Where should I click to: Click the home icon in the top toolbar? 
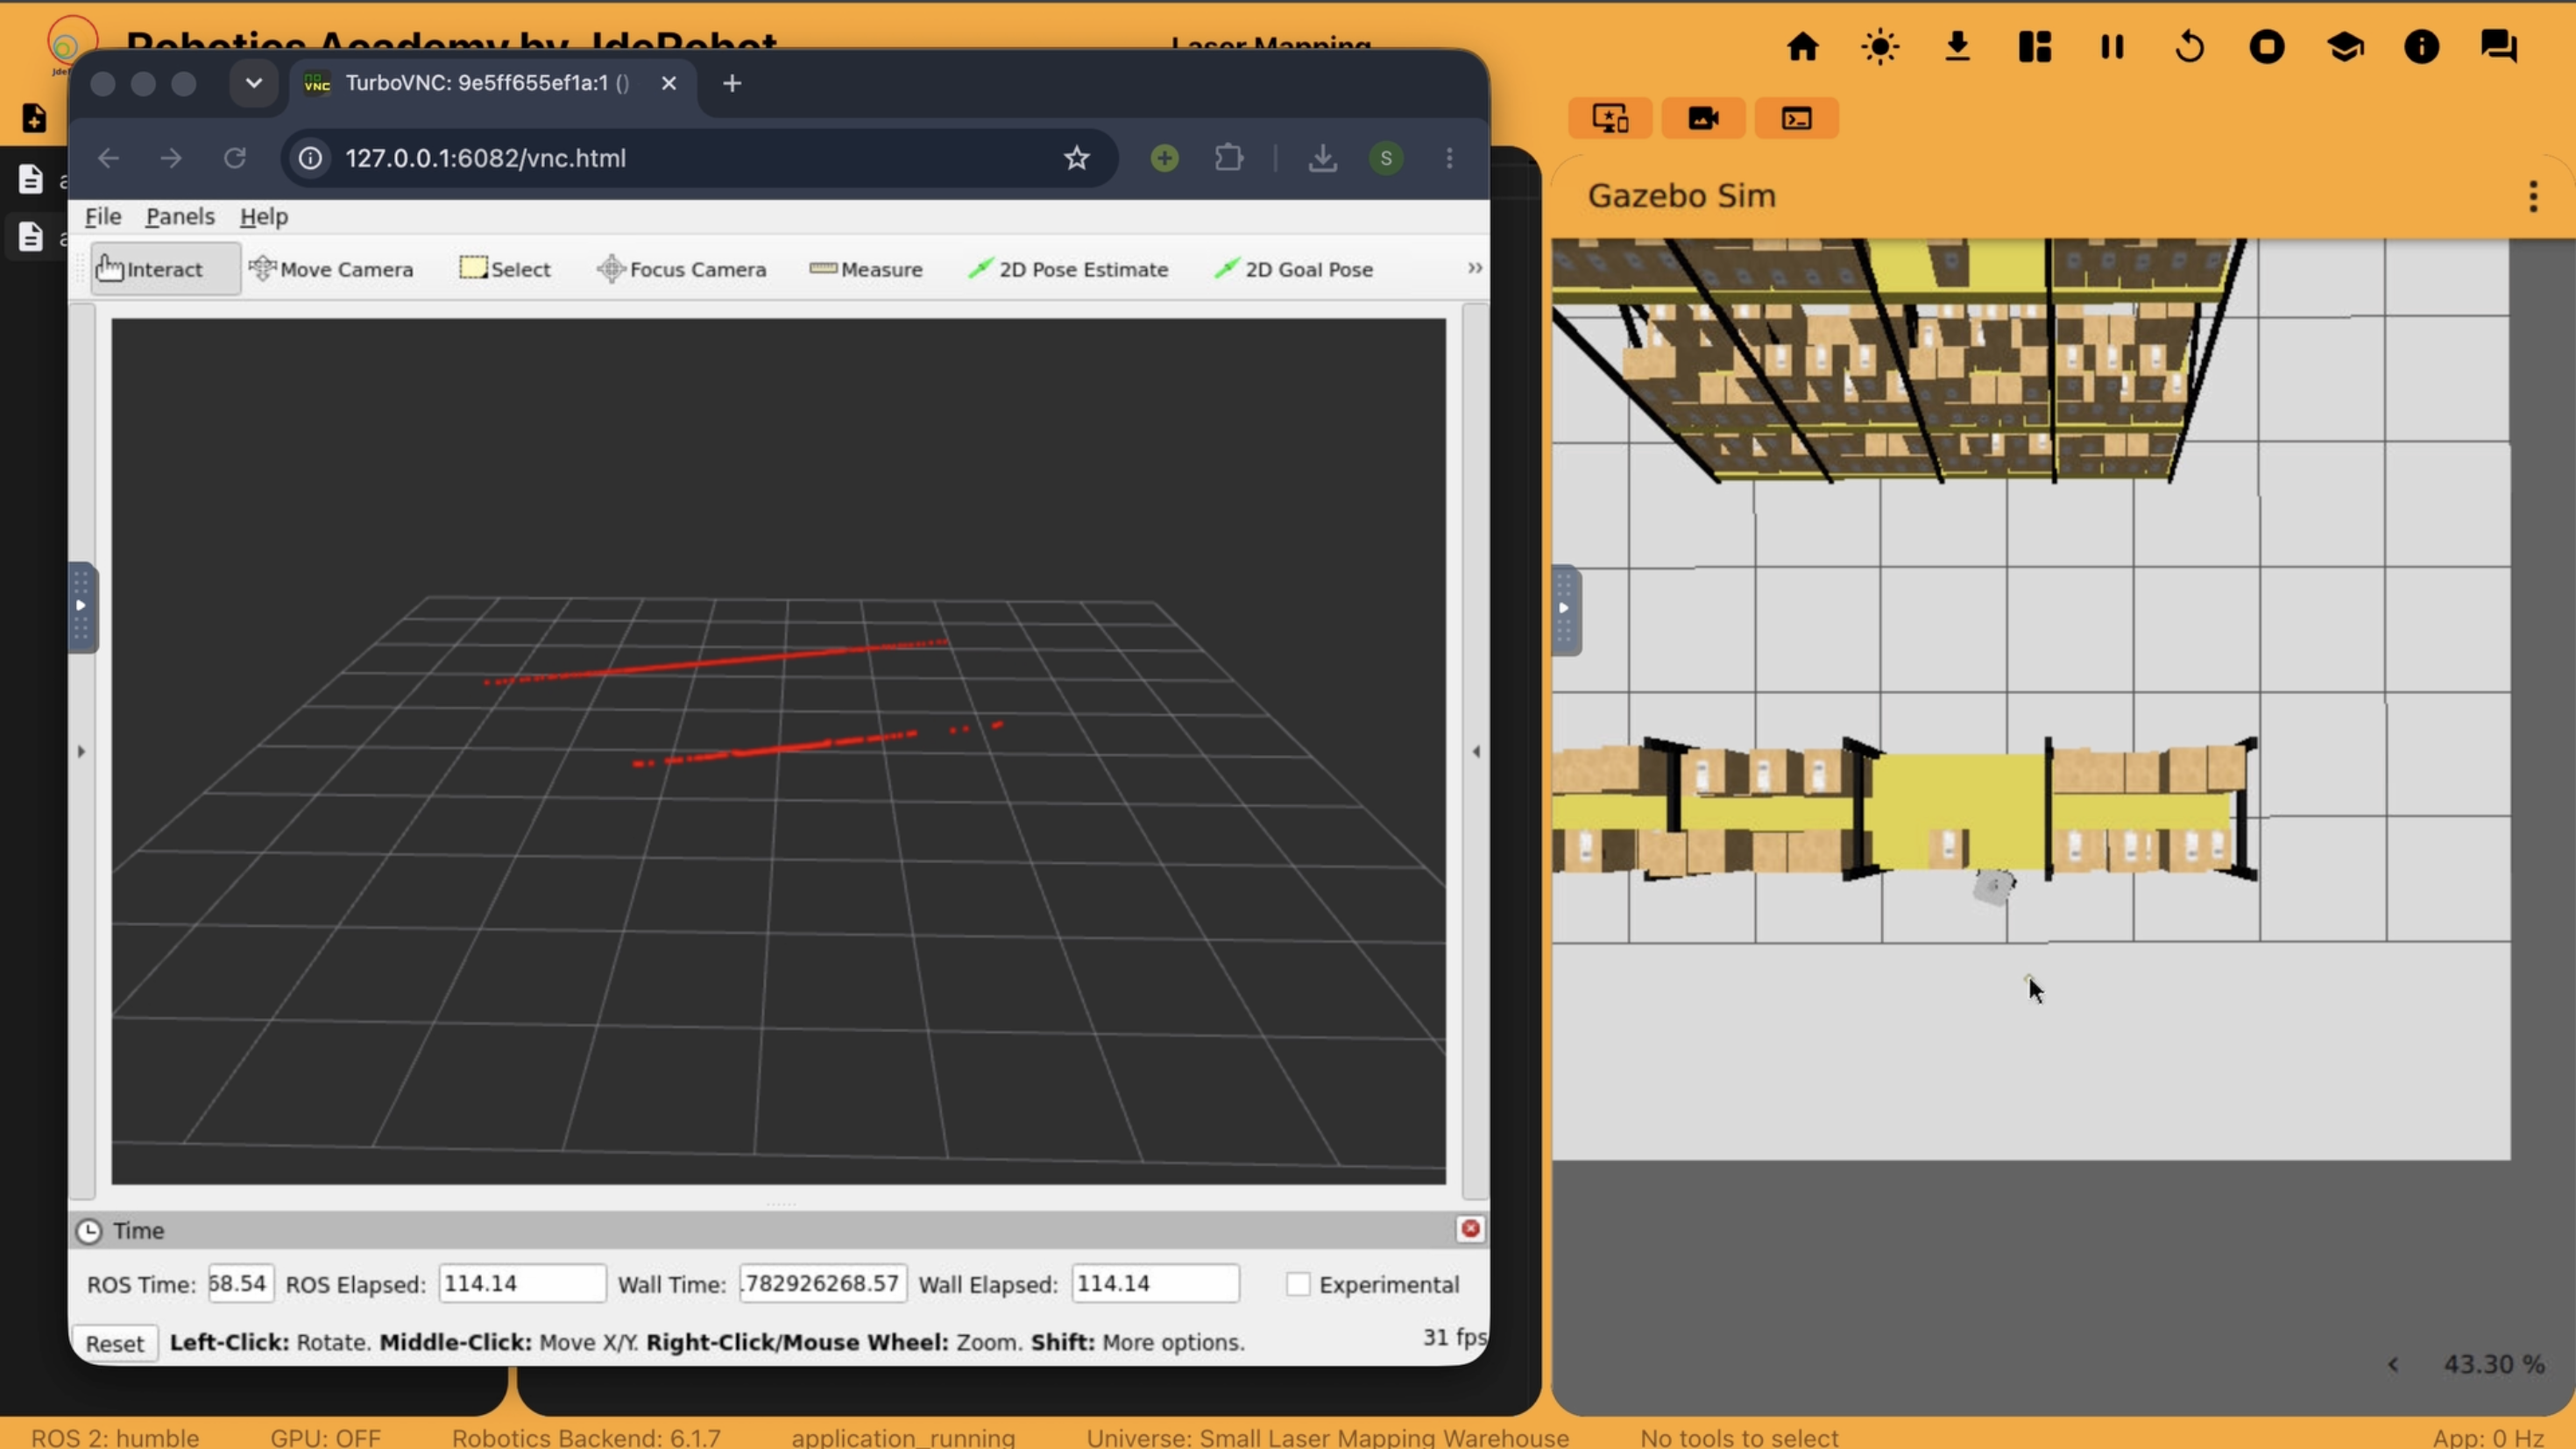pyautogui.click(x=1802, y=47)
